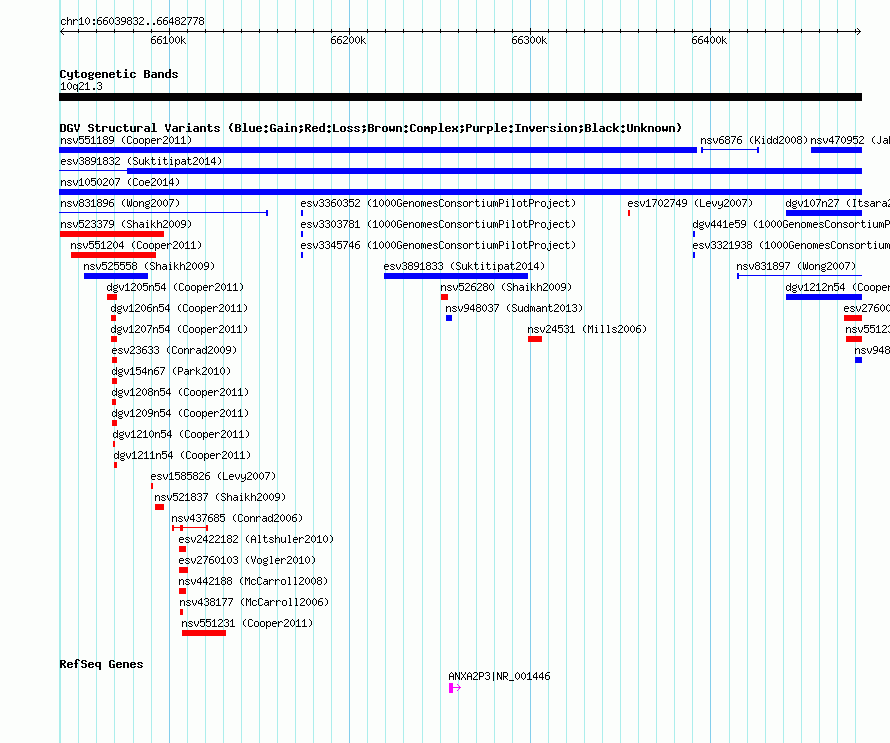Select esv1702749 (Levy2007) label
The image size is (890, 743).
point(690,203)
